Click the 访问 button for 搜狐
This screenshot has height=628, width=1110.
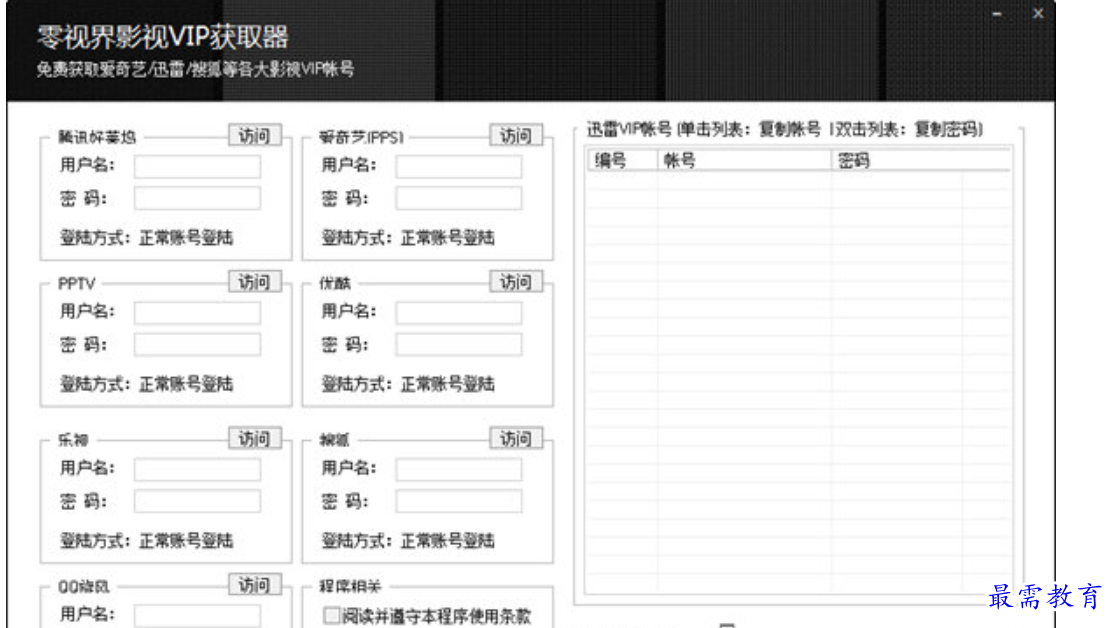516,438
